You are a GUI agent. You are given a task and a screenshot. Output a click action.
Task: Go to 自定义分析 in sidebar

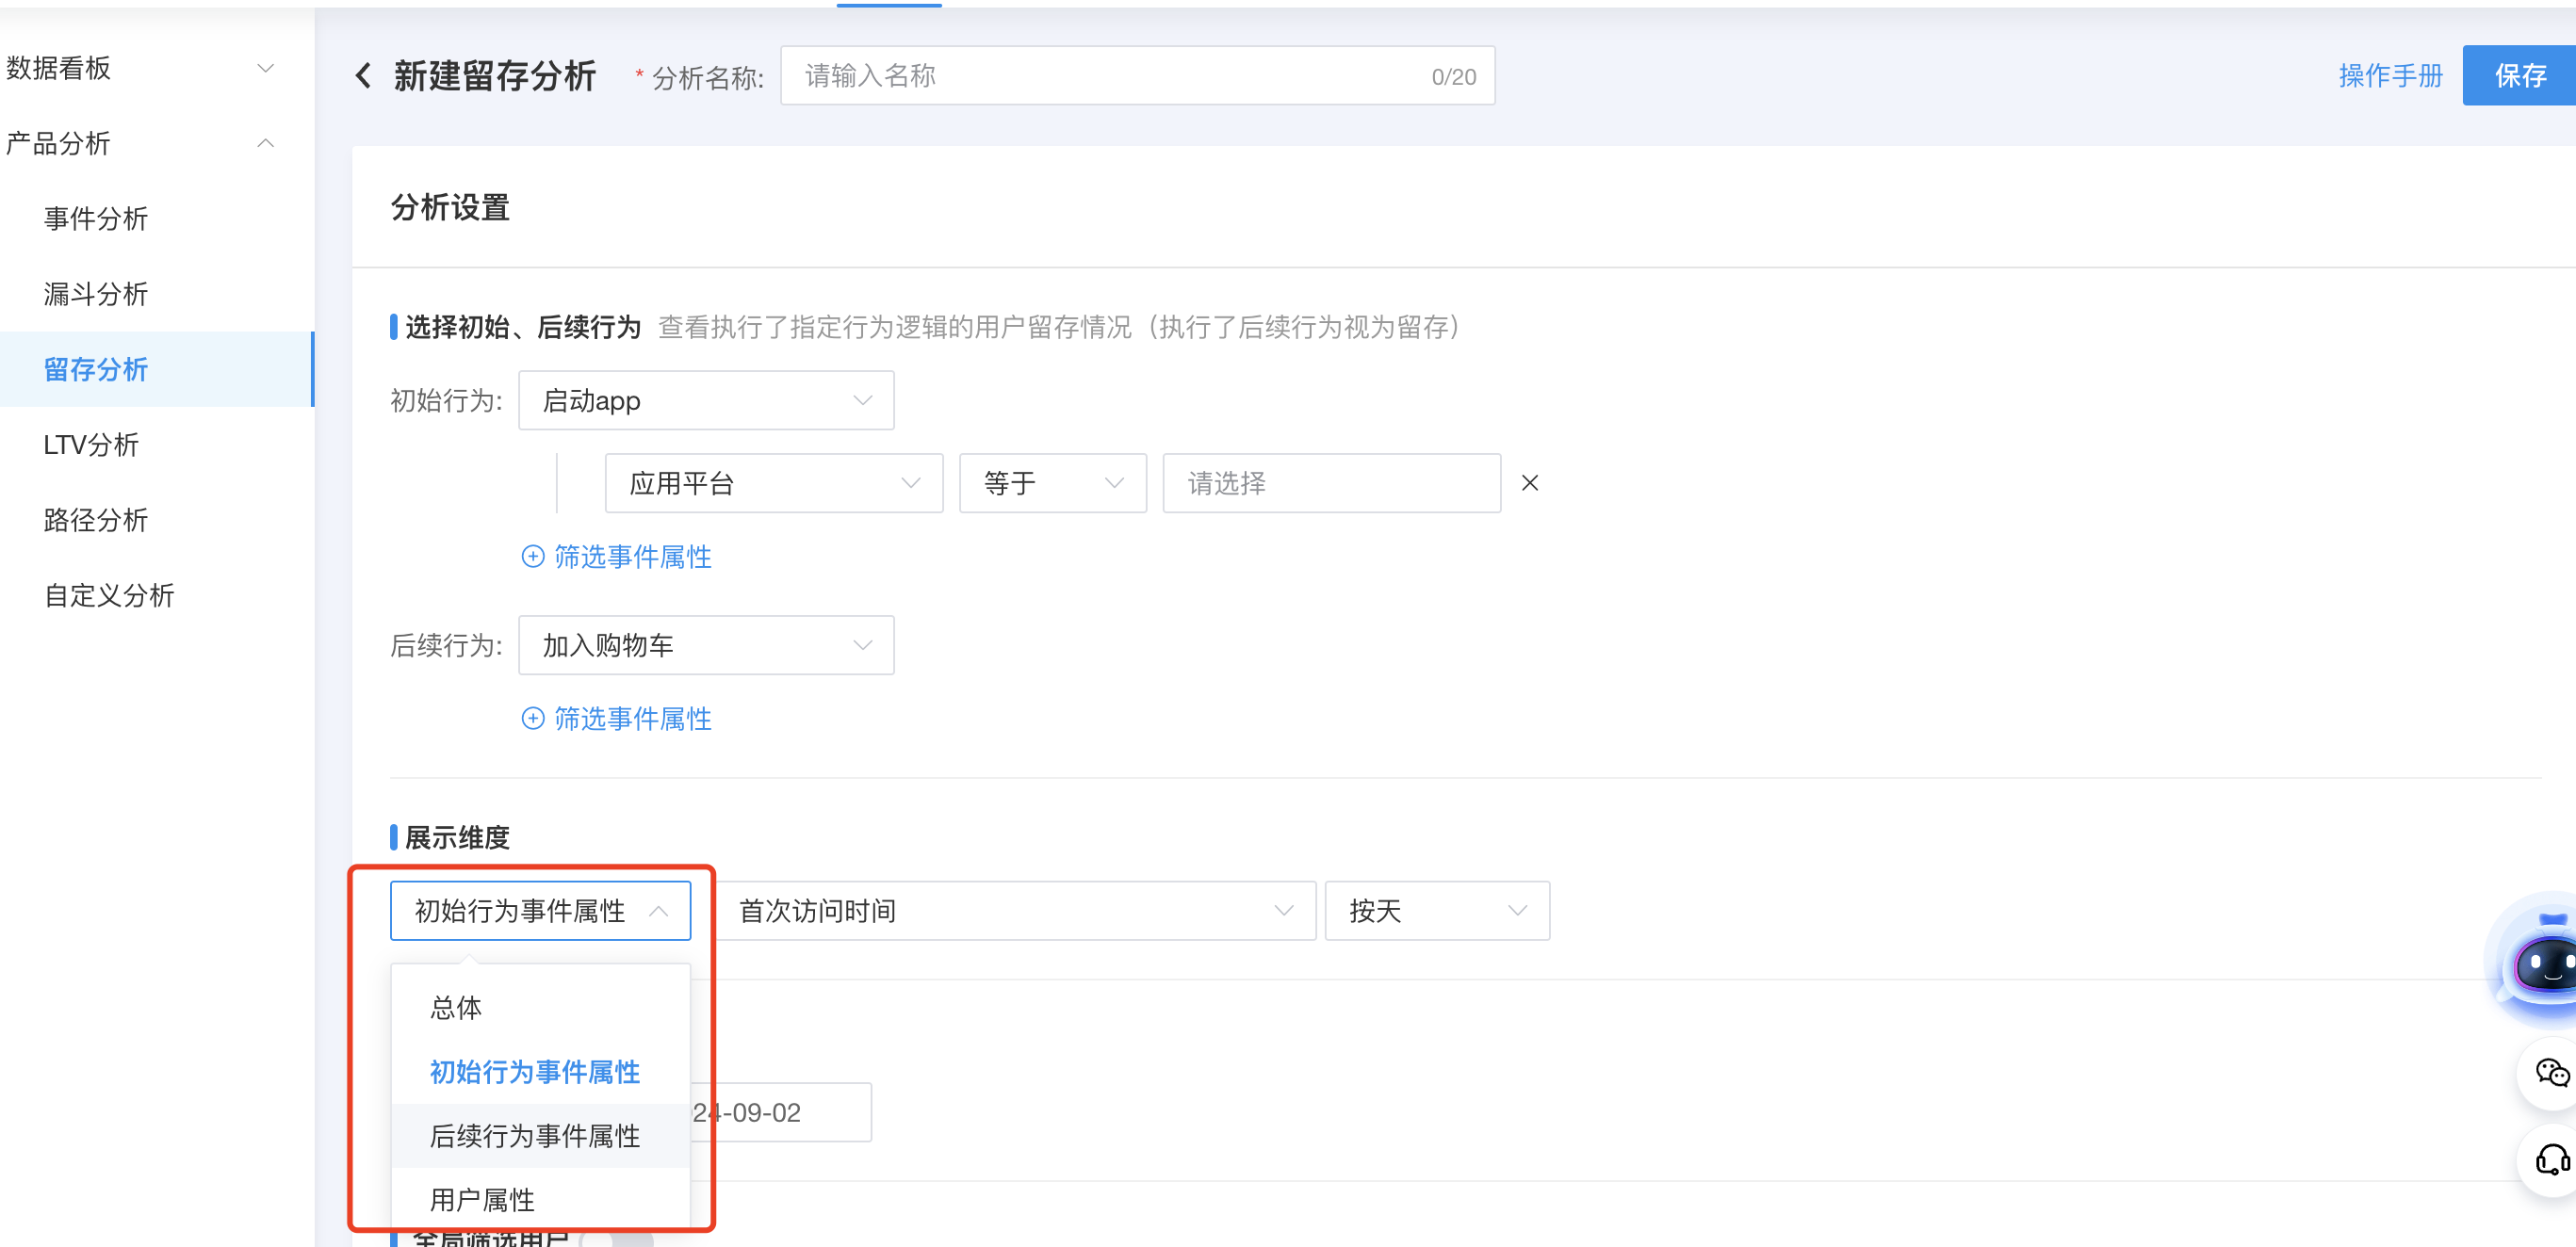109,595
